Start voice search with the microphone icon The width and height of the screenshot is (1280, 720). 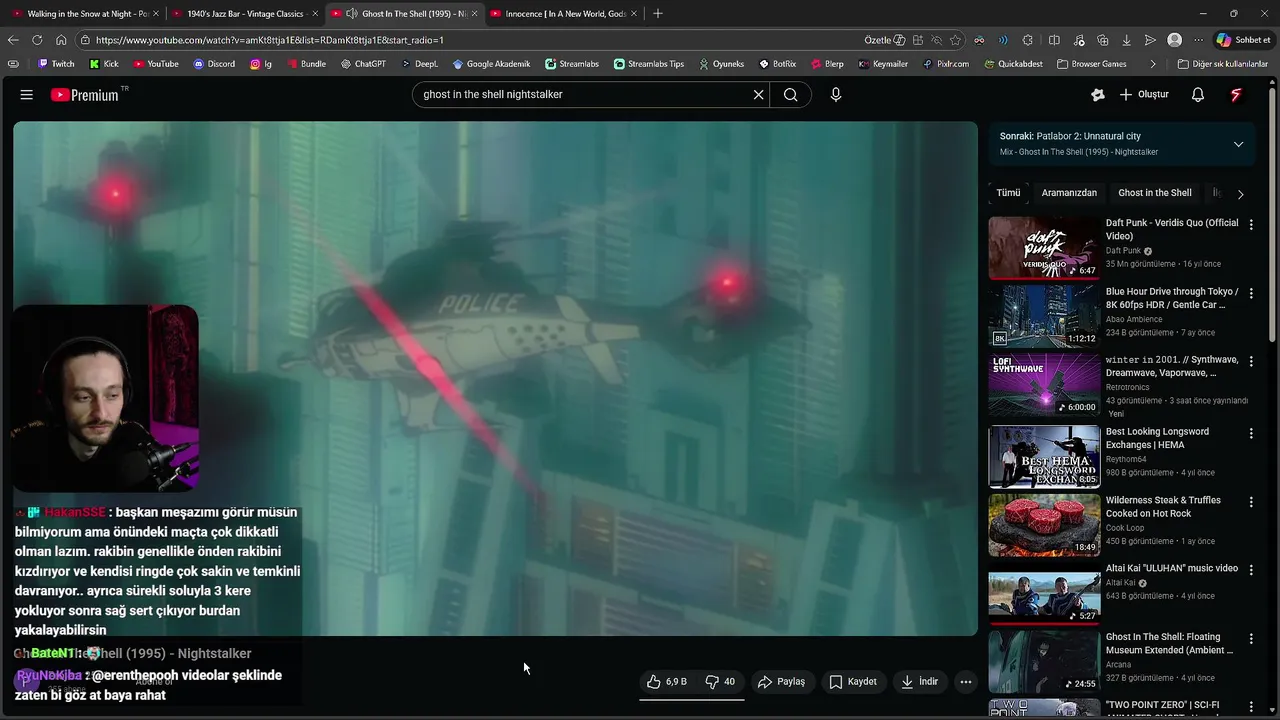[x=836, y=95]
